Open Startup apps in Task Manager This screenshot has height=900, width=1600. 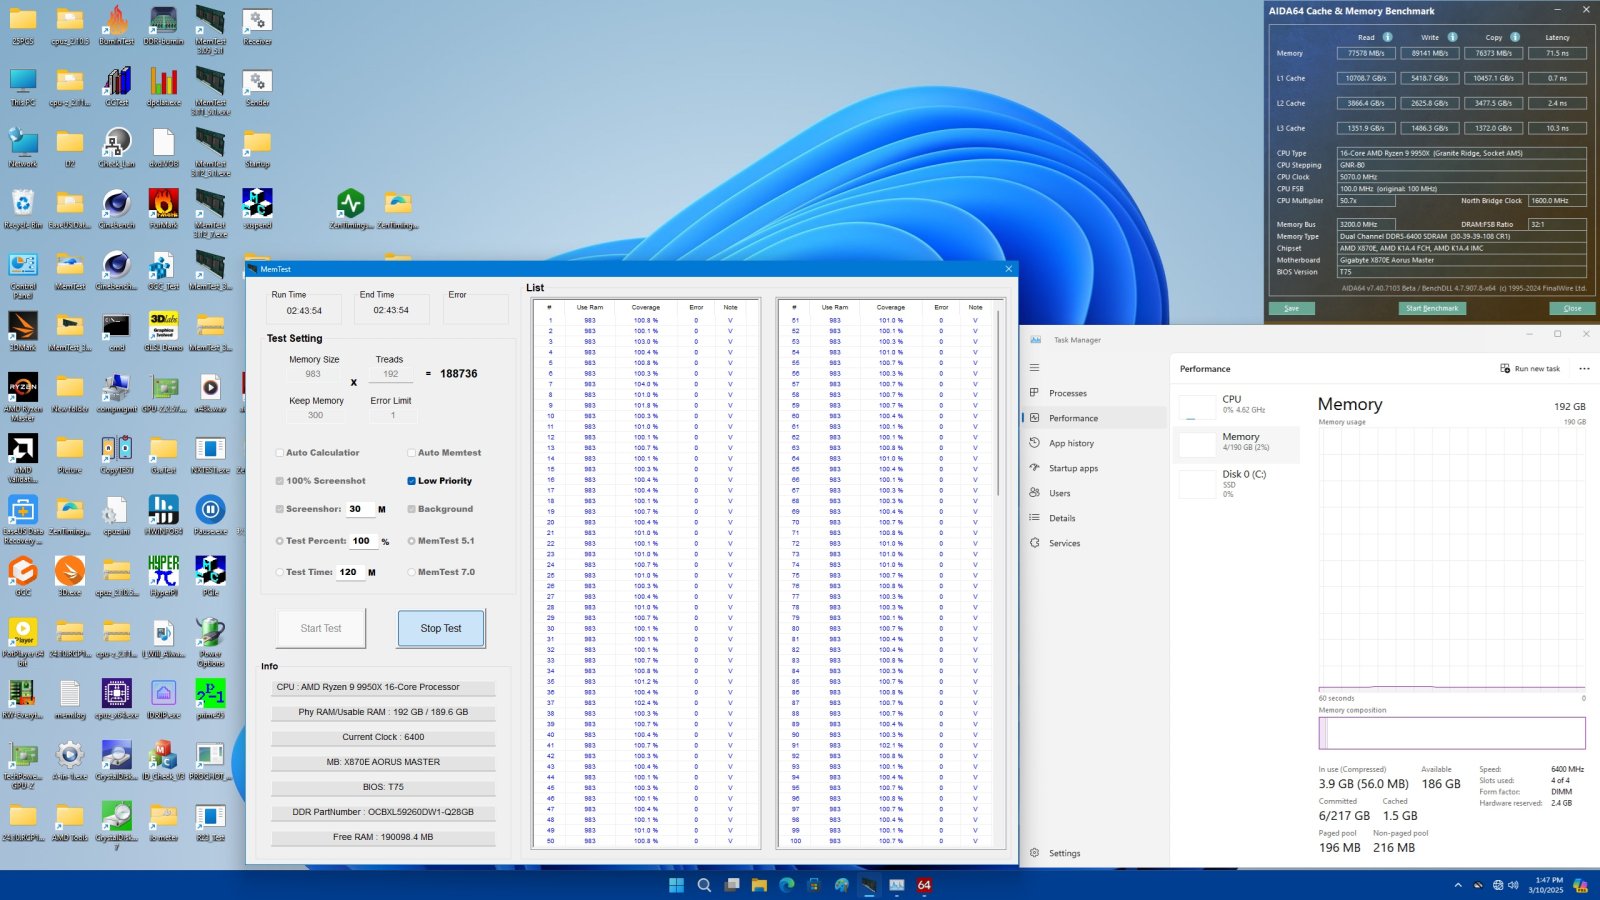click(x=1093, y=468)
